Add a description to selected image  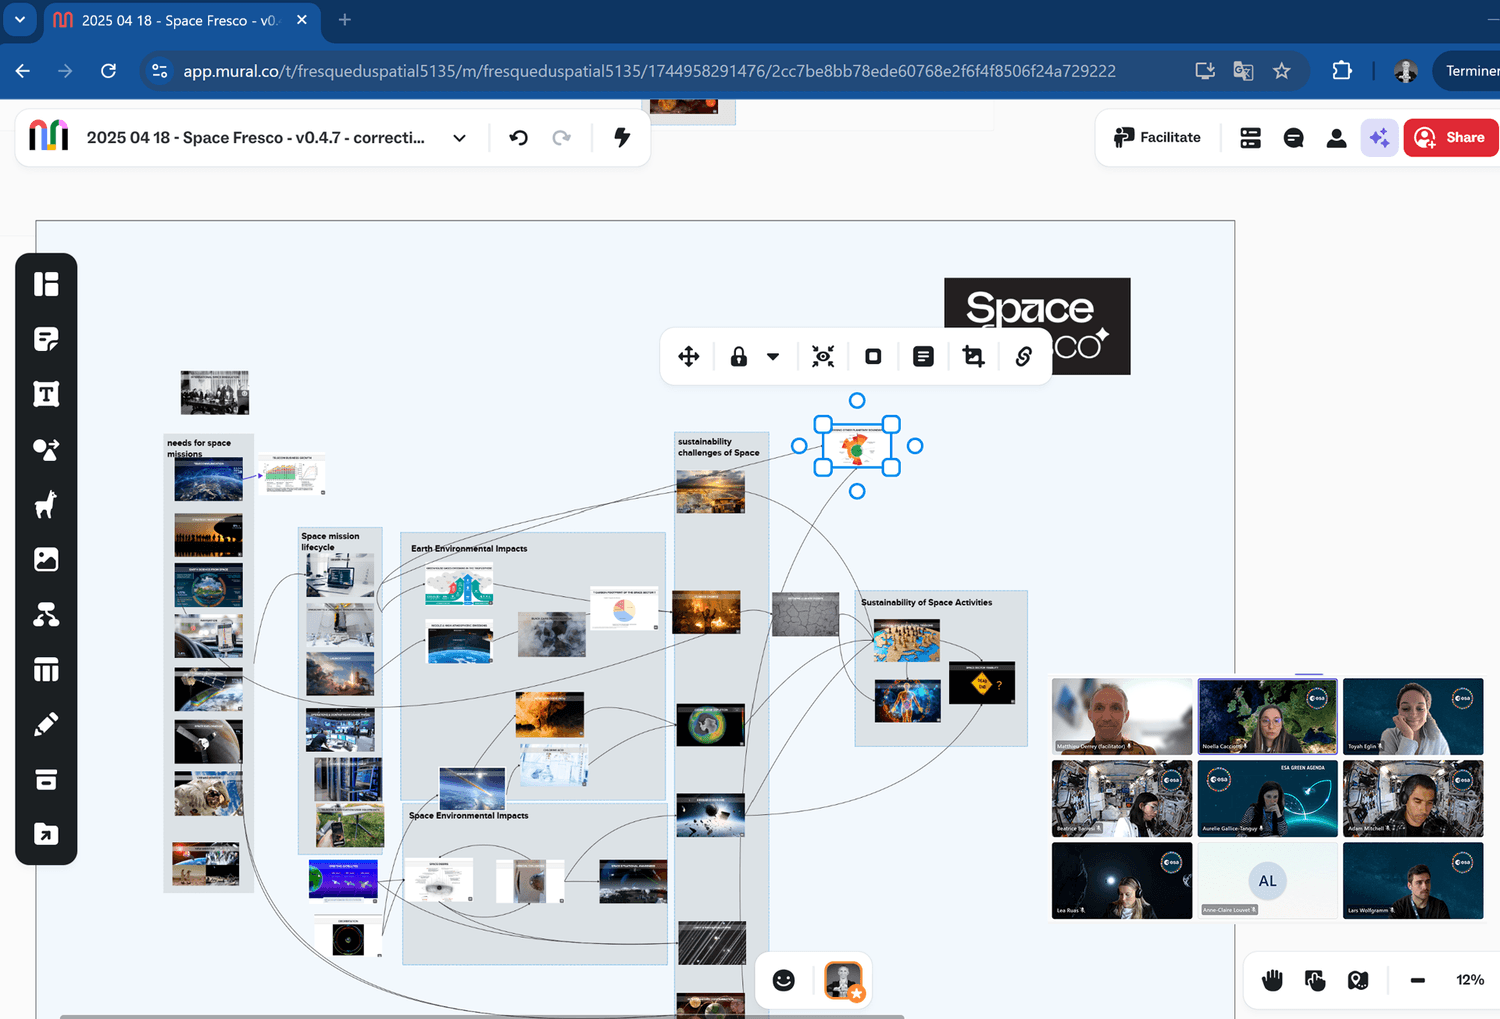coord(923,356)
